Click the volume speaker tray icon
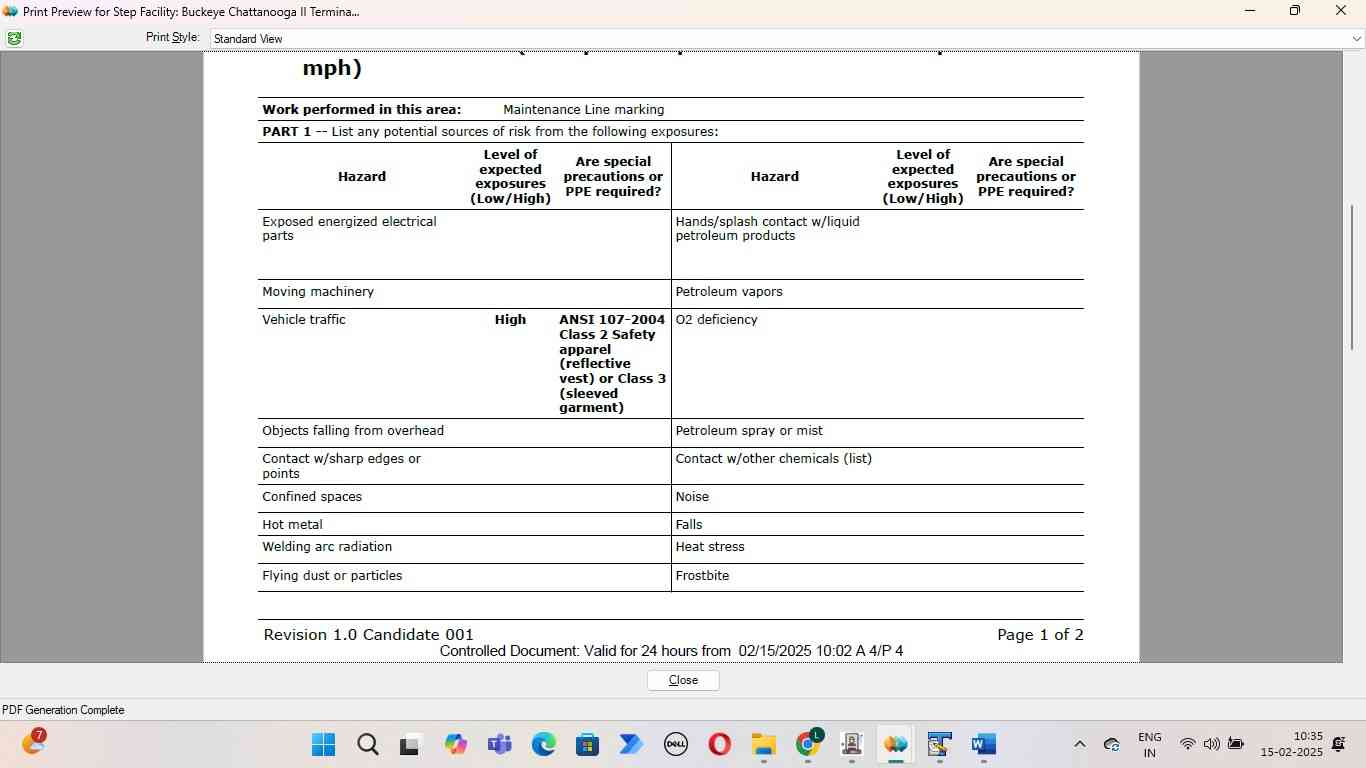 point(1211,744)
